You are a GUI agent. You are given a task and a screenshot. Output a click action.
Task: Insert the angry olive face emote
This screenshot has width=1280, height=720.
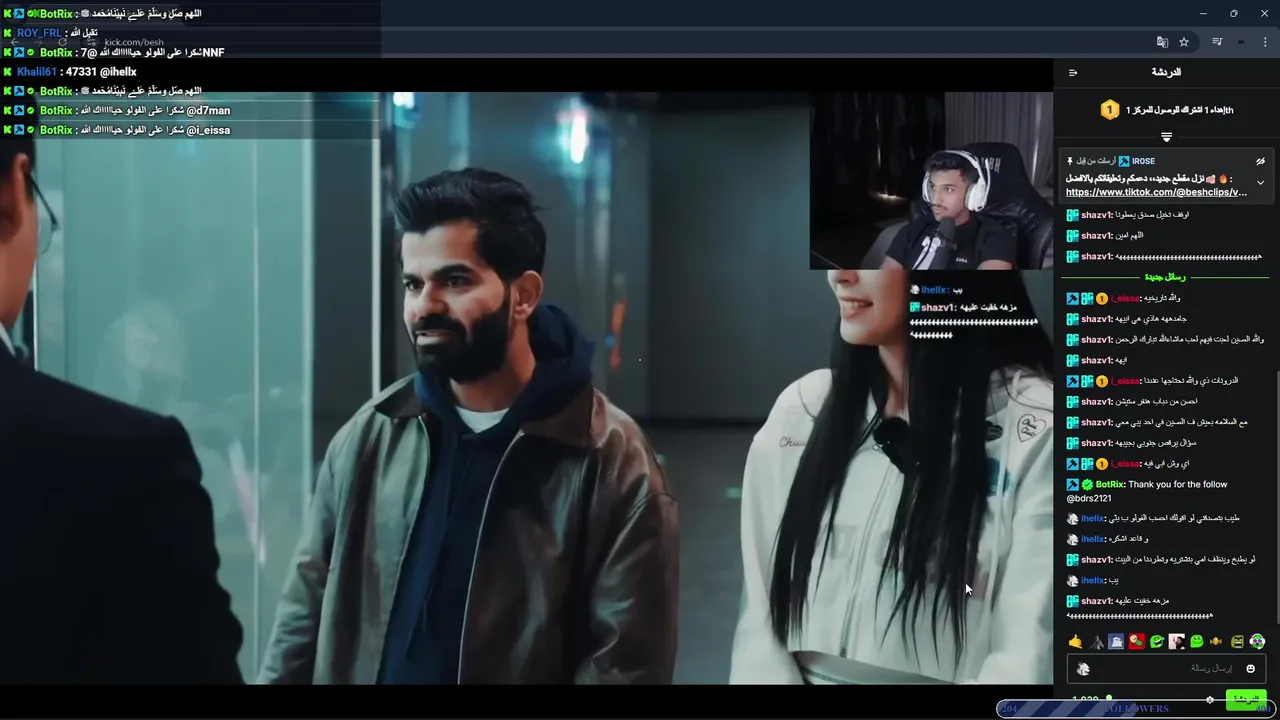(x=1237, y=641)
